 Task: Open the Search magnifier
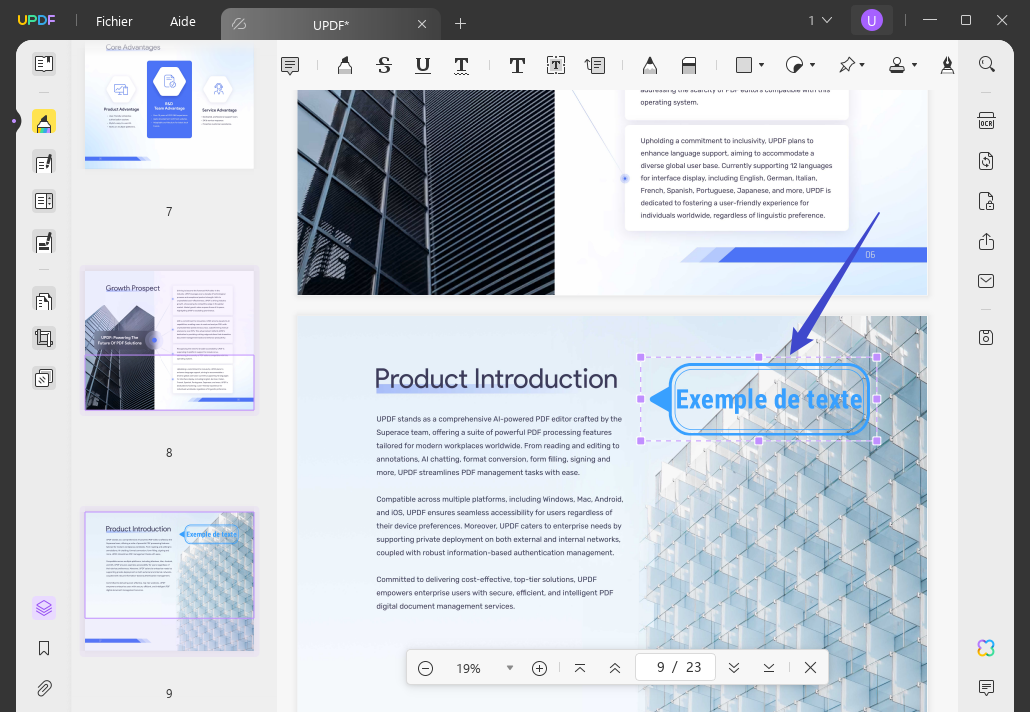[x=986, y=64]
